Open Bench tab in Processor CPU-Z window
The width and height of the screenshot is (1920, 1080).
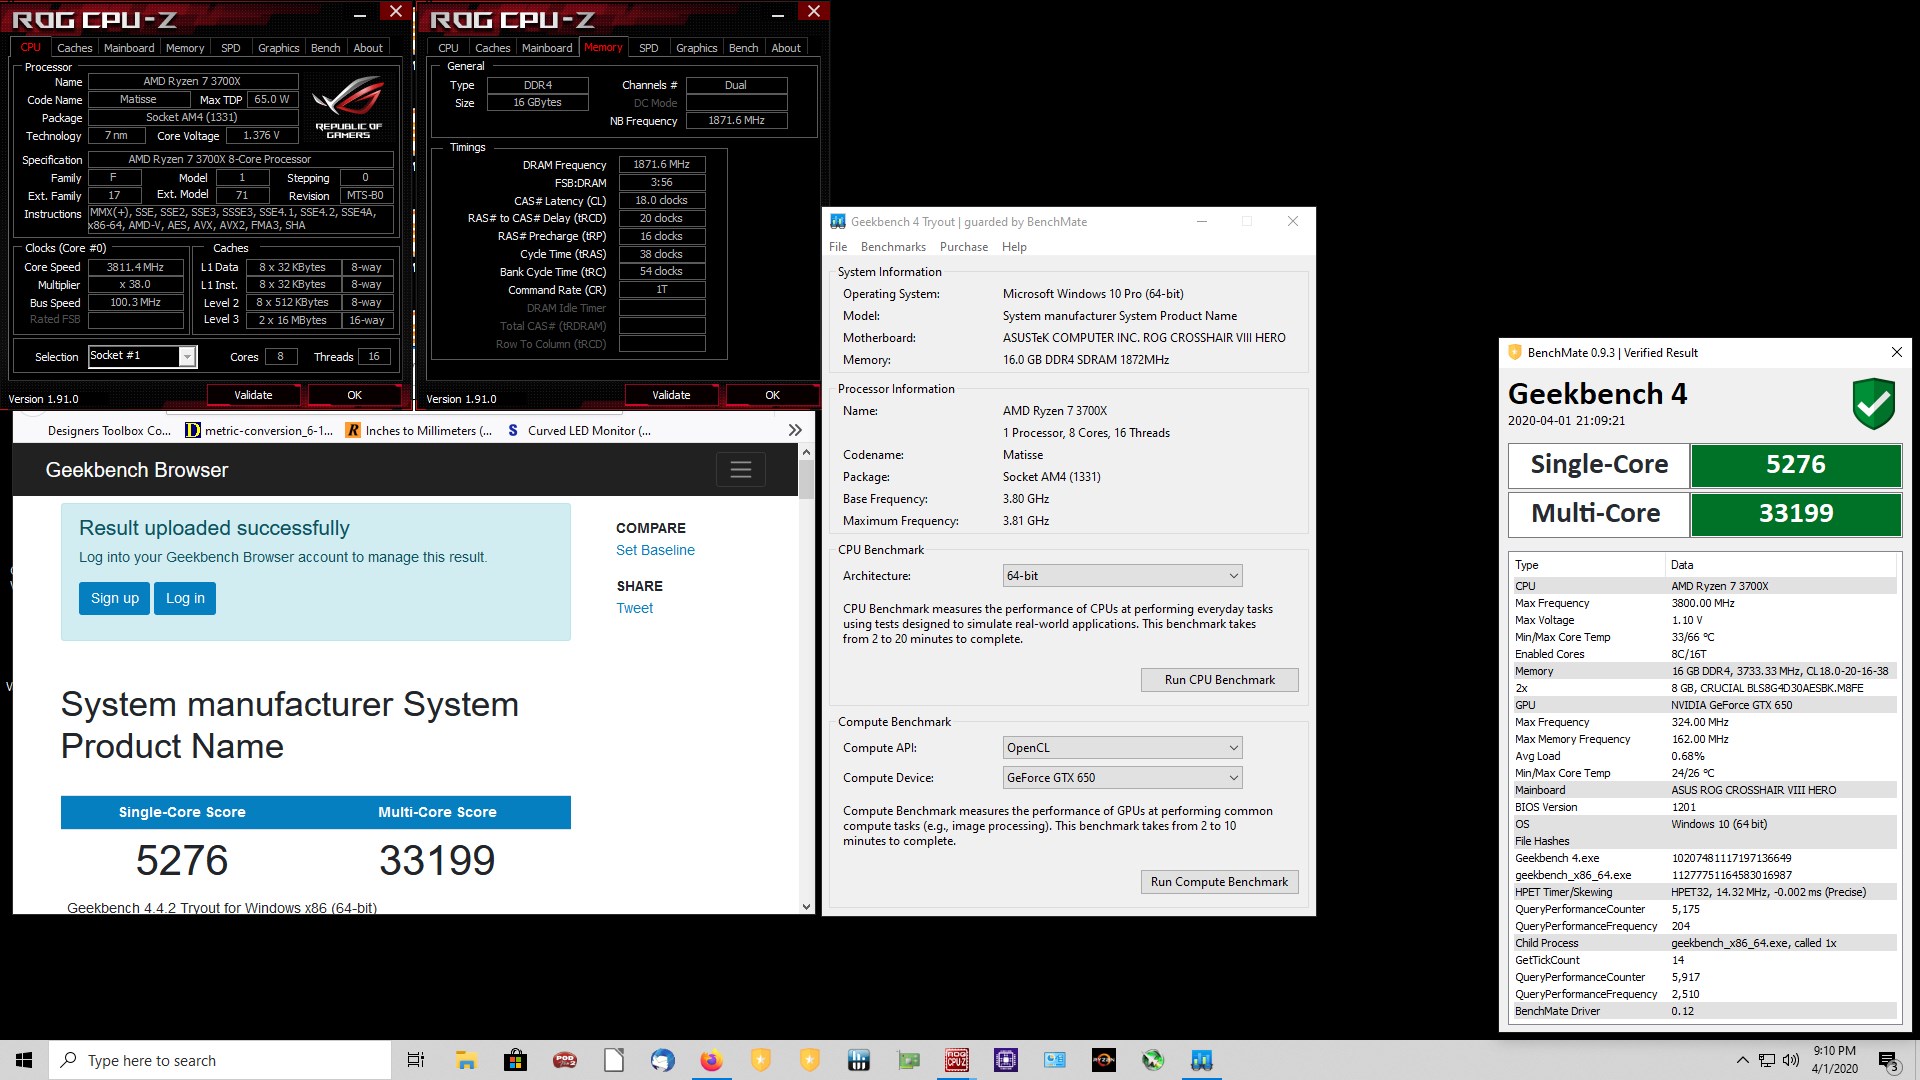pyautogui.click(x=326, y=48)
